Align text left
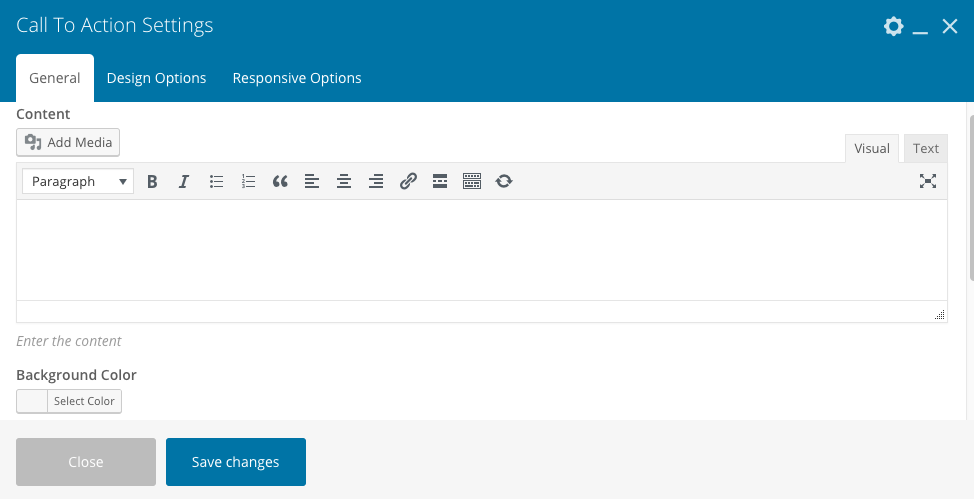Image resolution: width=974 pixels, height=499 pixels. coord(312,181)
